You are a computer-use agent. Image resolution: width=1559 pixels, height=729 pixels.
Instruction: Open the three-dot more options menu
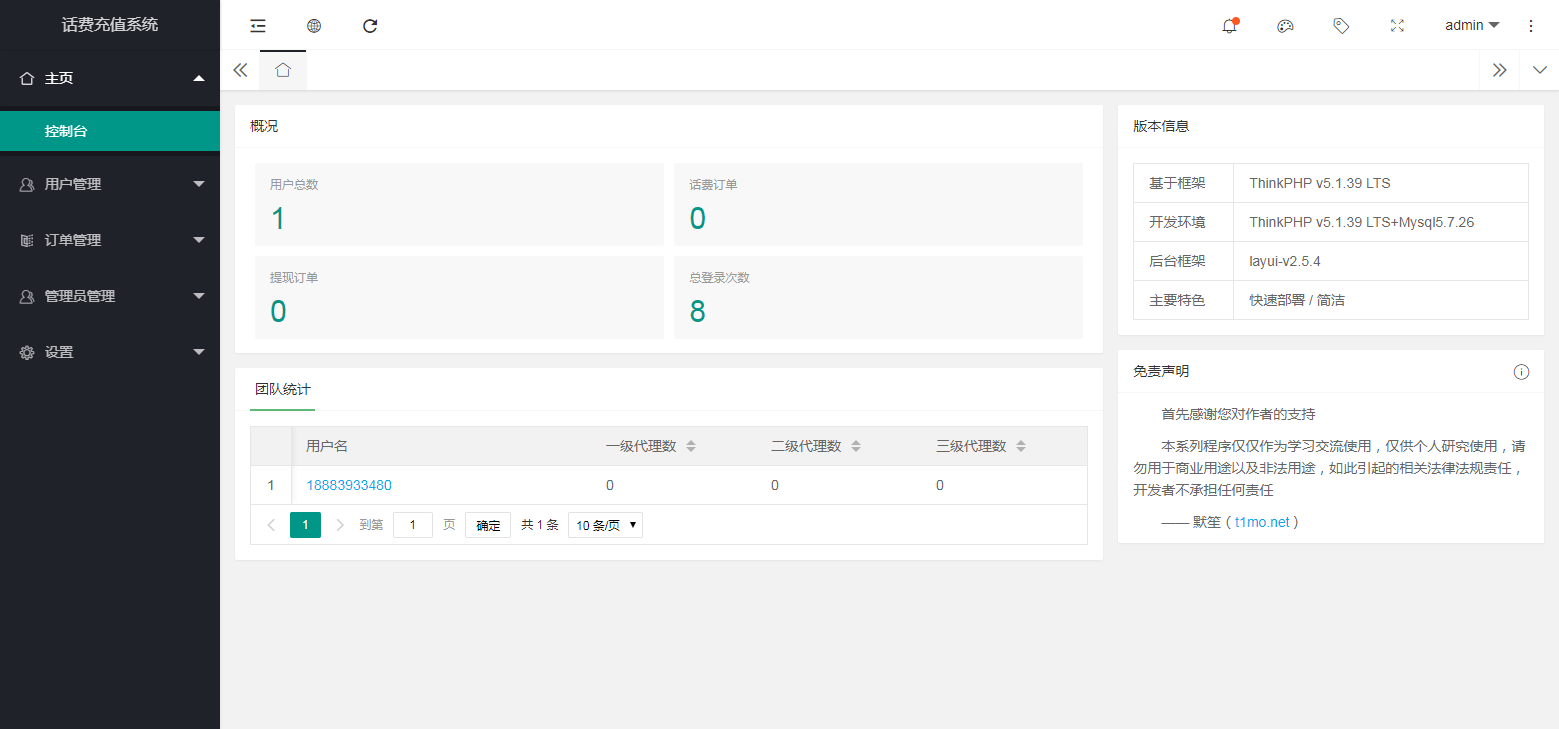1530,26
